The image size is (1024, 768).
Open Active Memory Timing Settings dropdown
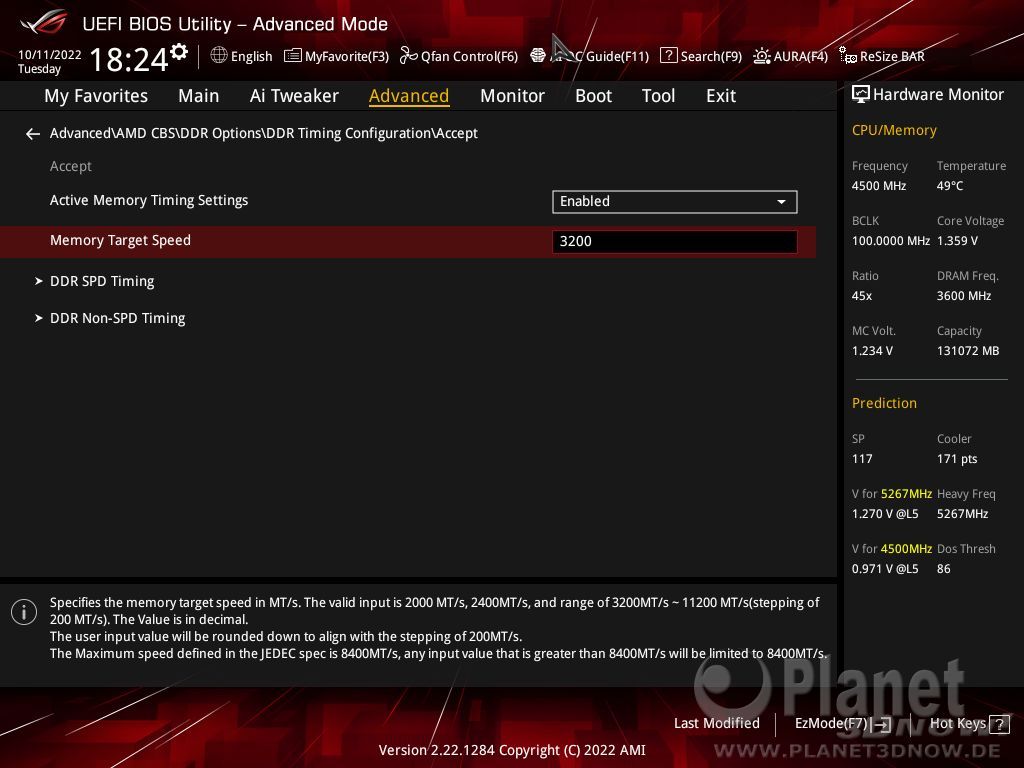click(675, 202)
